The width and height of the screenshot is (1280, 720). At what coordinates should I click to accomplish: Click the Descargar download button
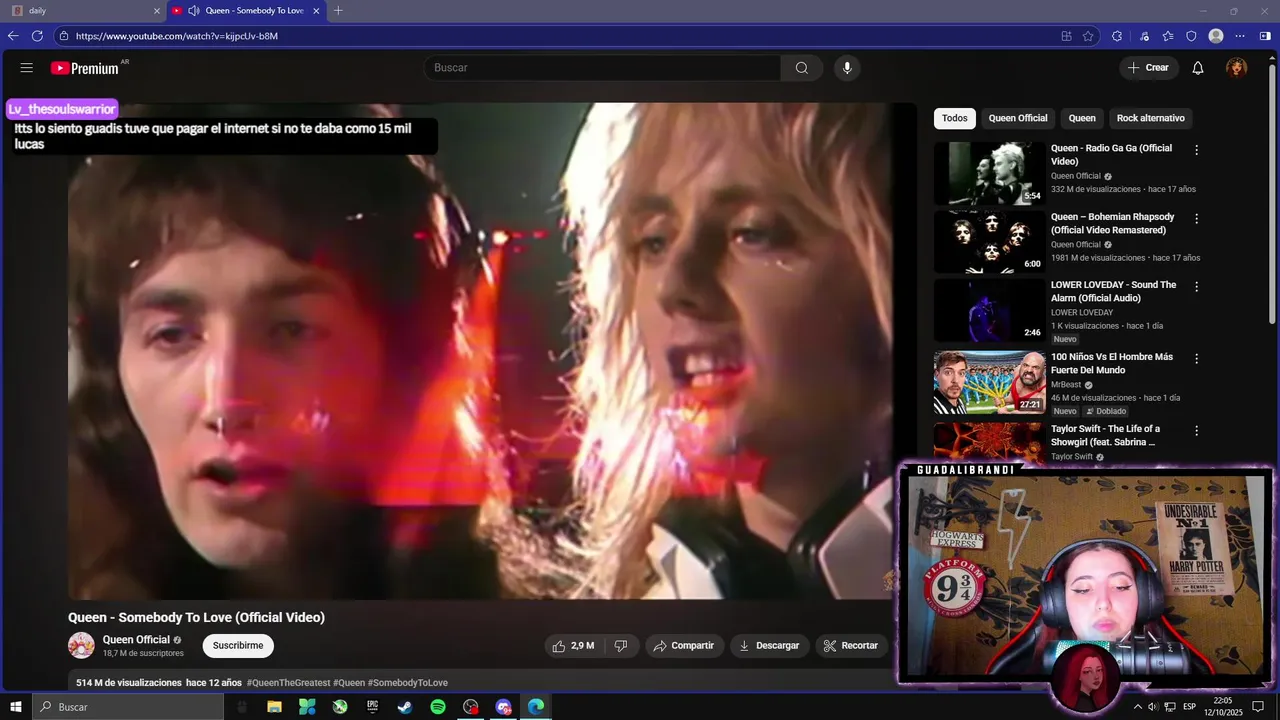click(770, 646)
